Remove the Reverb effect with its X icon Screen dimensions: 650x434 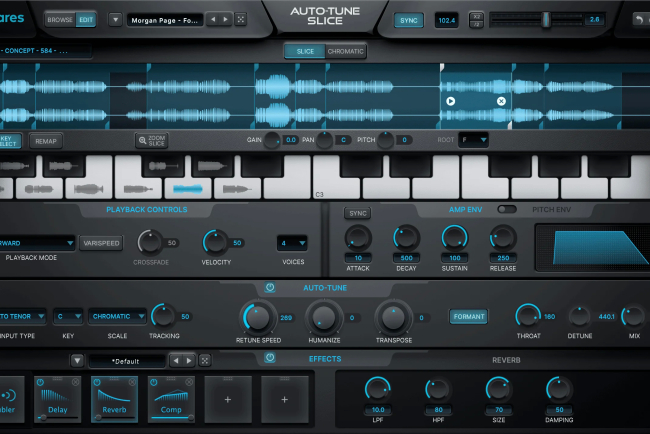[x=132, y=382]
